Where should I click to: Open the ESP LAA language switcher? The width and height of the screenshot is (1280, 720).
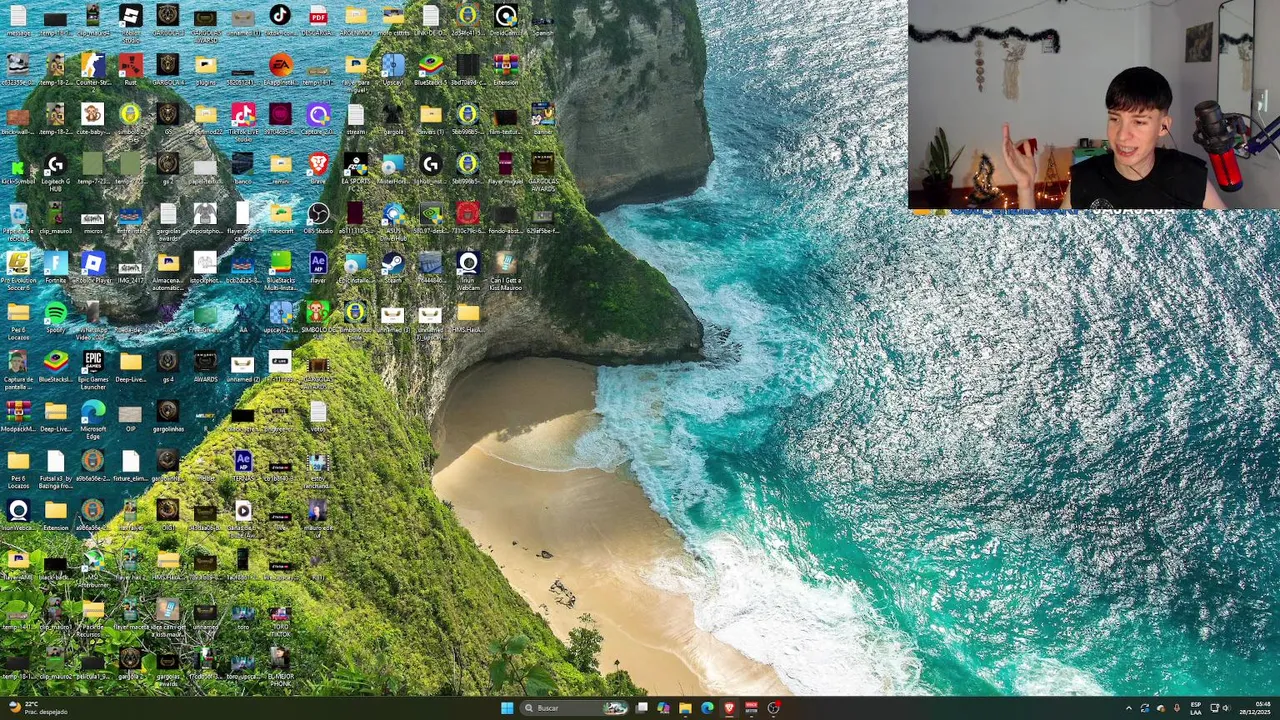(x=1196, y=708)
